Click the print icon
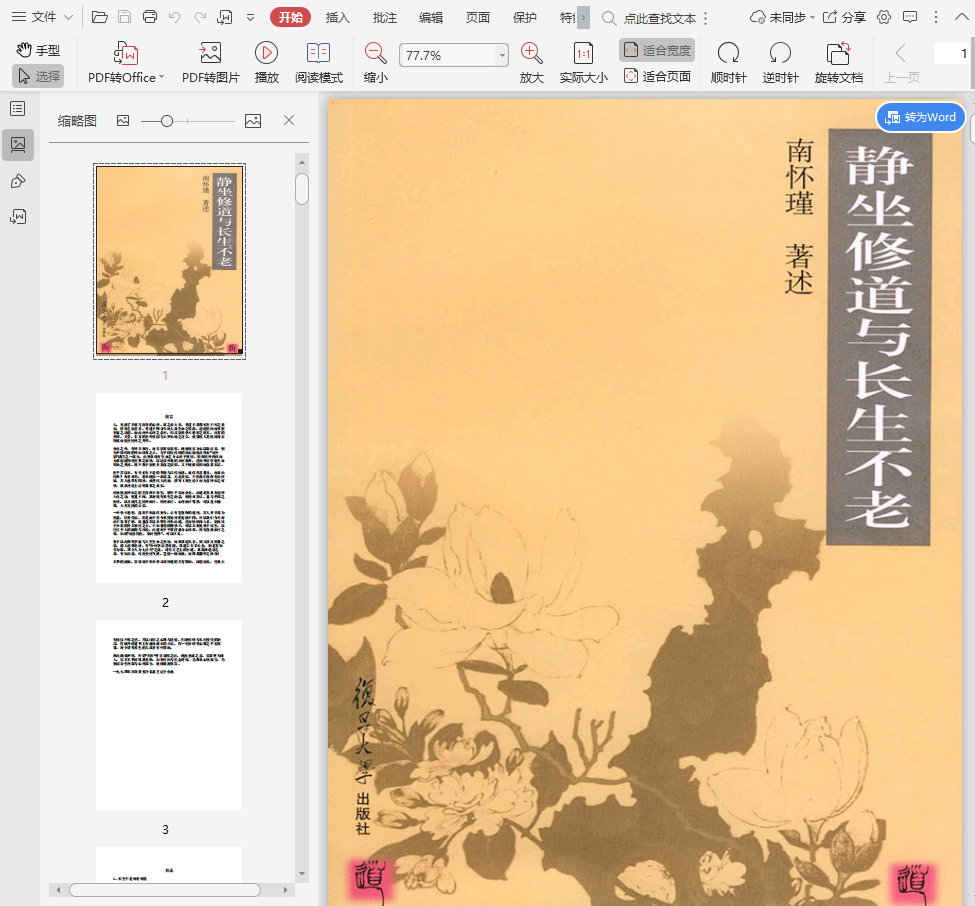The width and height of the screenshot is (975, 906). [150, 17]
